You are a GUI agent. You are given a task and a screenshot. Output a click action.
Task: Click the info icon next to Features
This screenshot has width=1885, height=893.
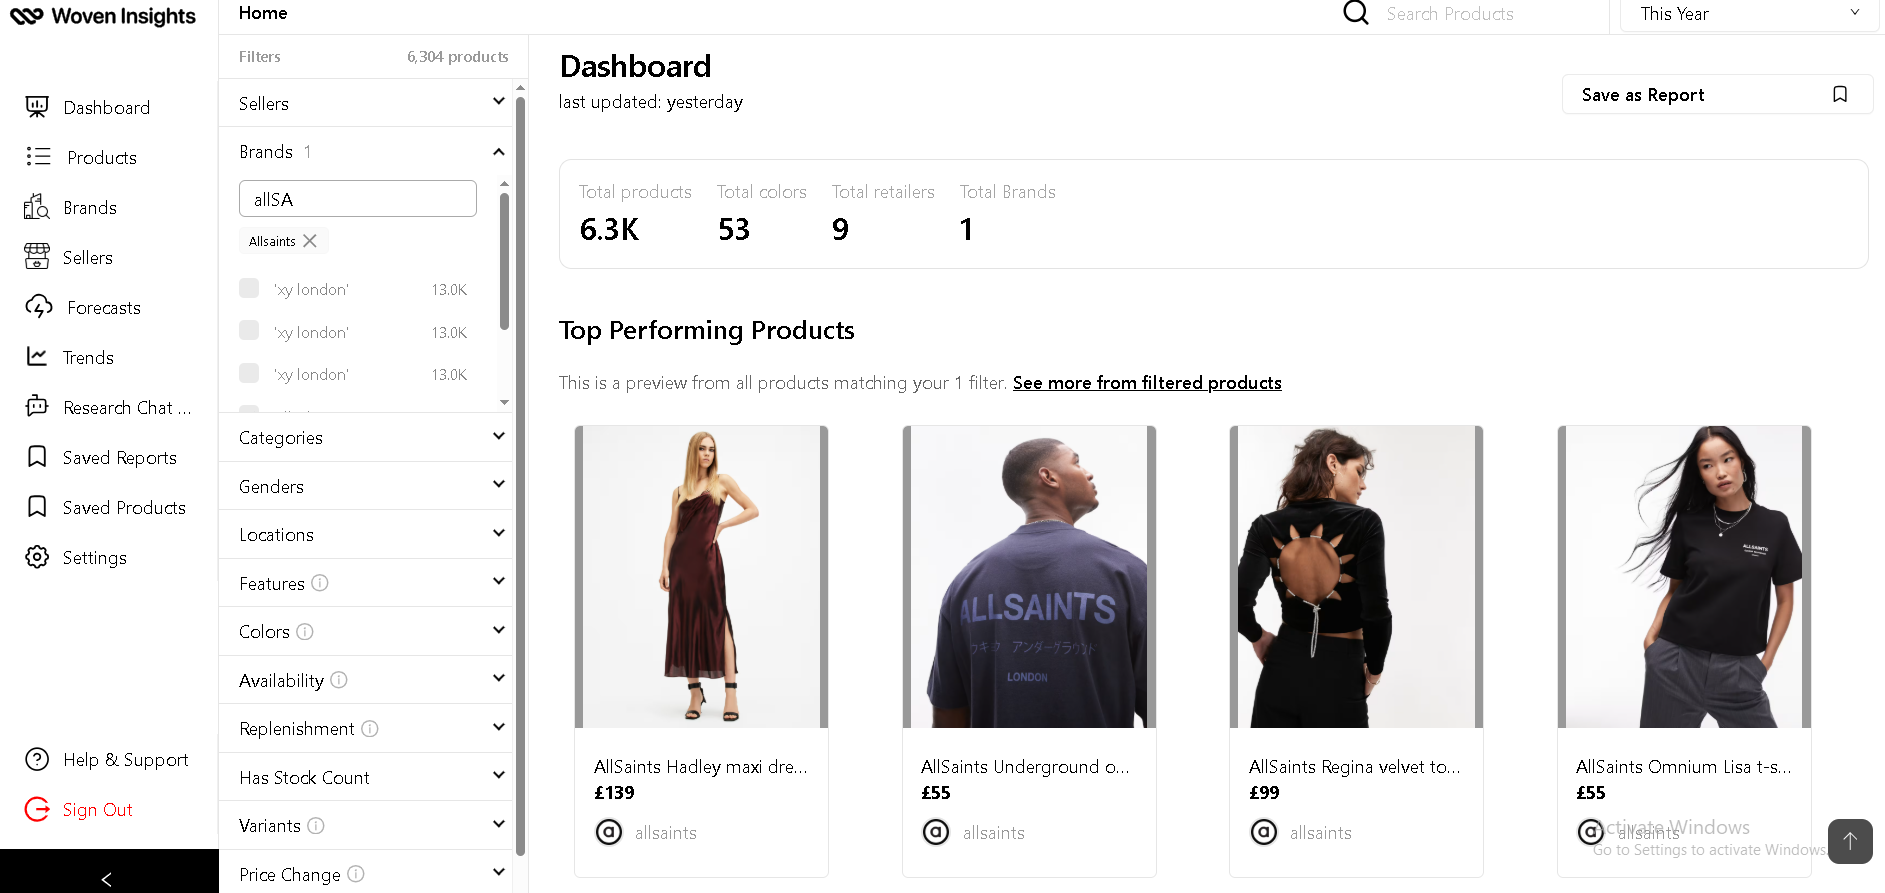click(320, 583)
